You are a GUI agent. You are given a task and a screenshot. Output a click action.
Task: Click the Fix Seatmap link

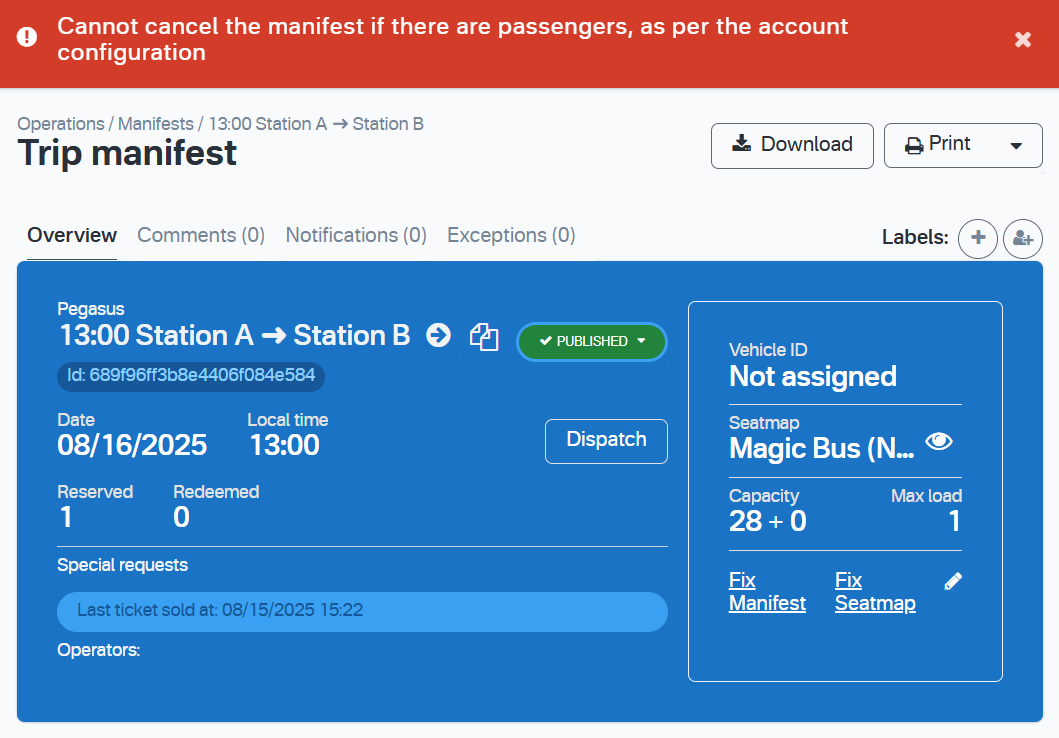point(875,591)
